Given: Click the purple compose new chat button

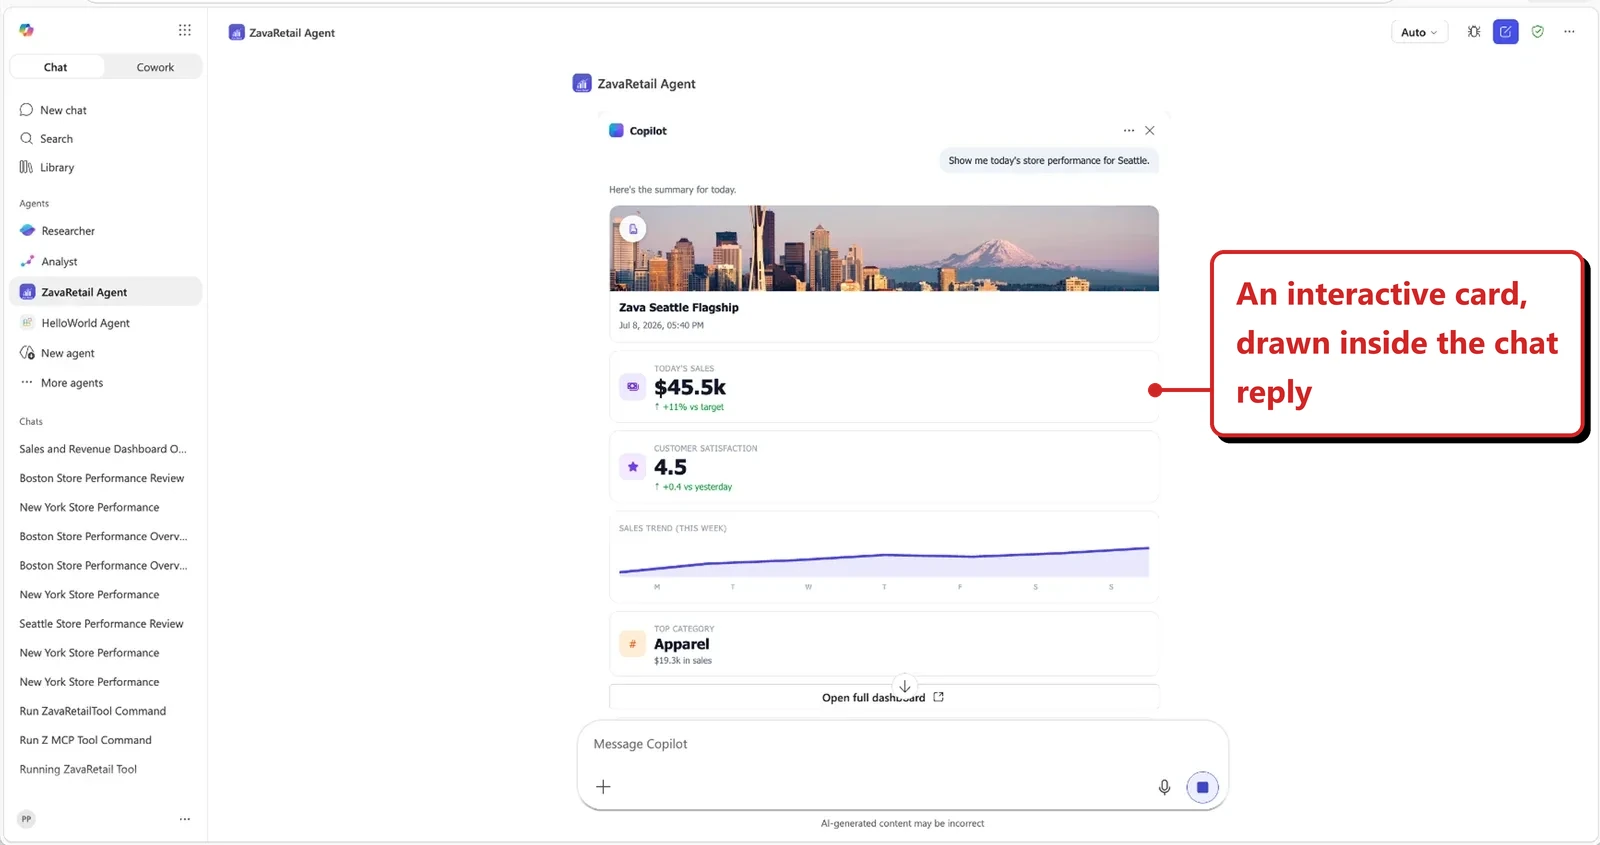Looking at the screenshot, I should coord(1506,32).
